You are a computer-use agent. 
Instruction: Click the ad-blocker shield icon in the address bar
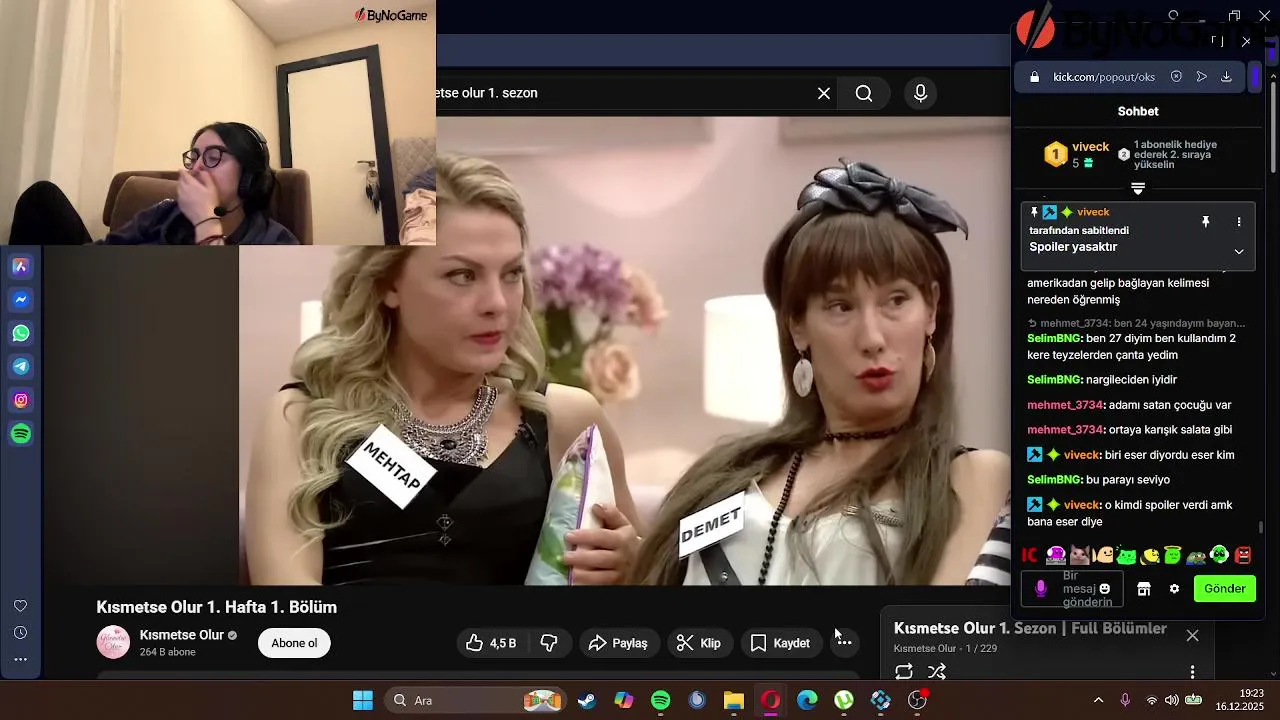point(1176,77)
